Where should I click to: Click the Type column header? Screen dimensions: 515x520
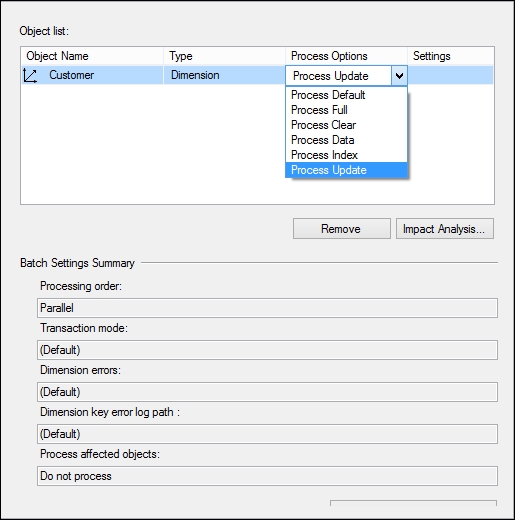click(x=224, y=56)
